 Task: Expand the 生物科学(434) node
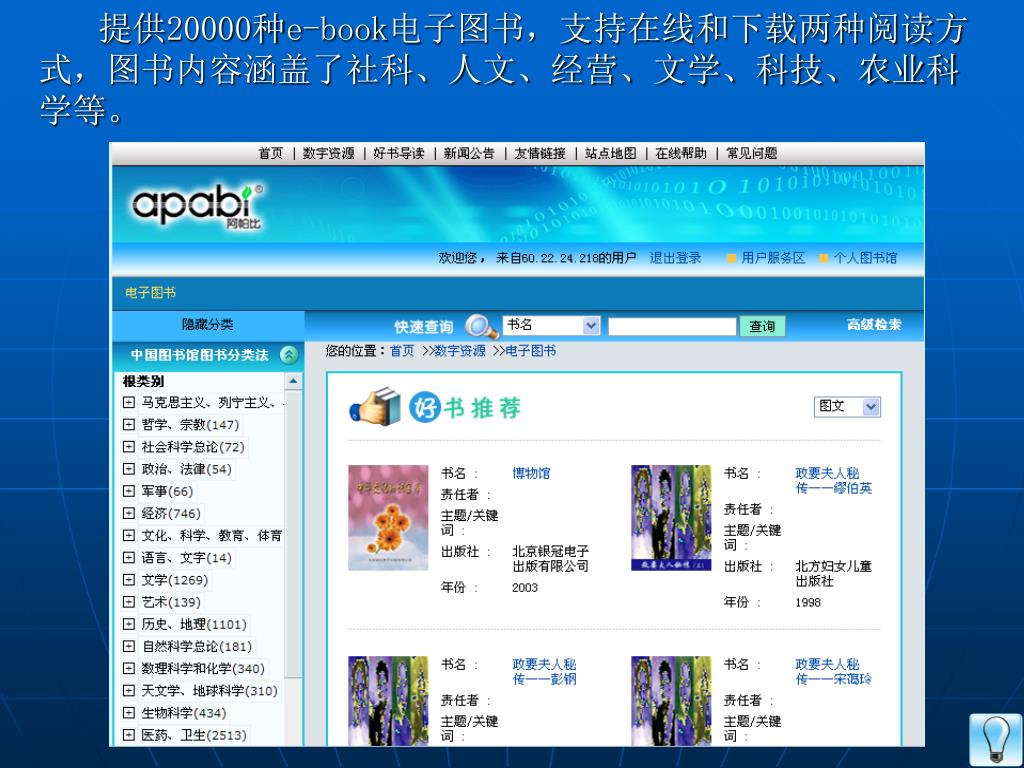129,713
